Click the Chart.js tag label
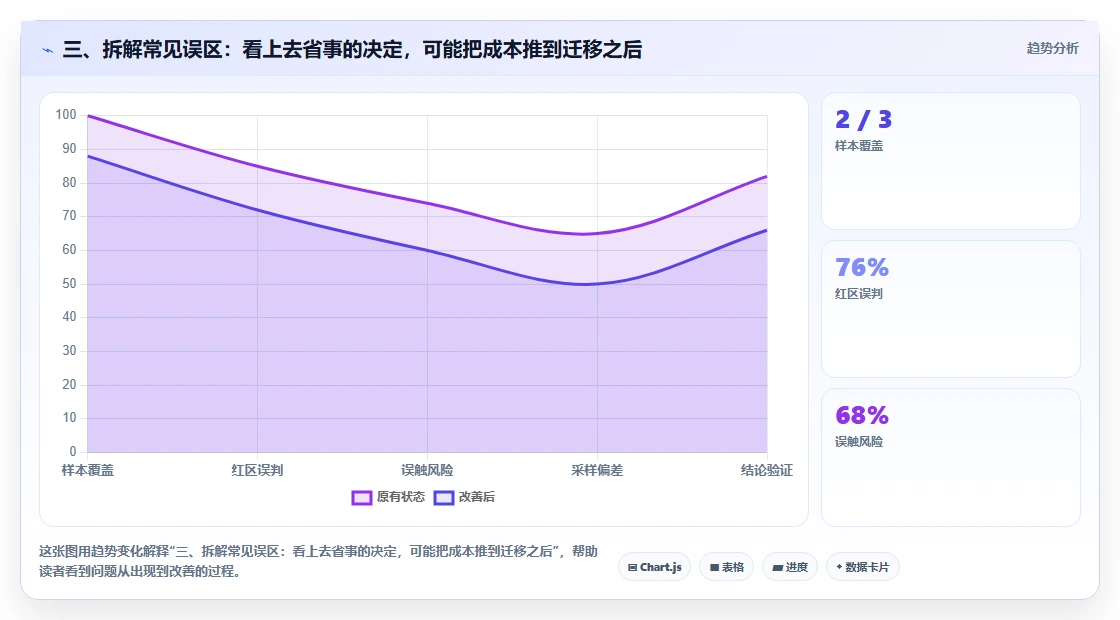The image size is (1120, 620). (x=661, y=567)
